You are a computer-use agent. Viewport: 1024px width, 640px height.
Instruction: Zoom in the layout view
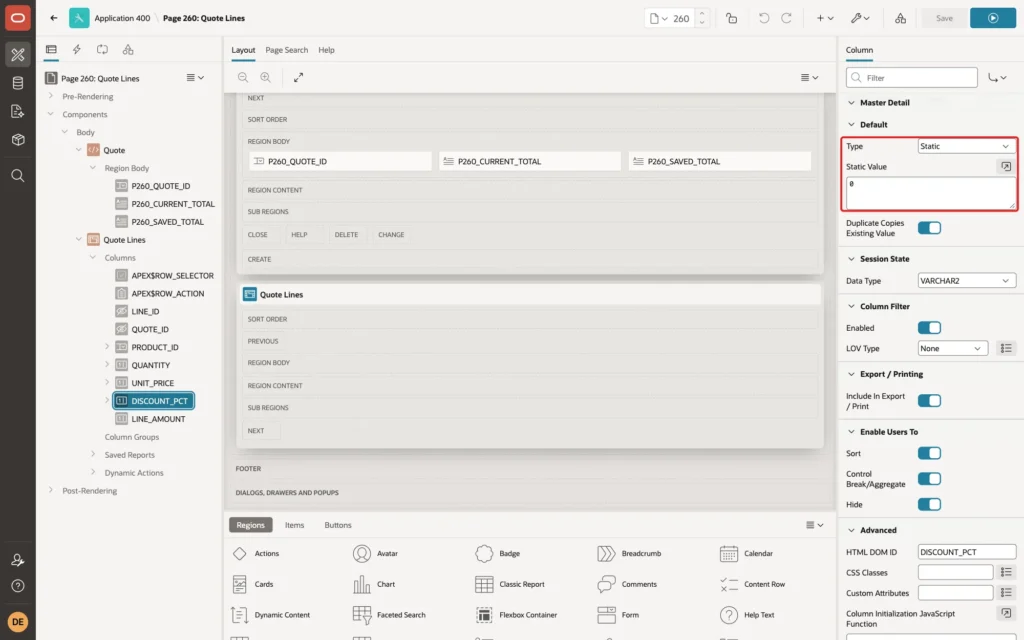tap(266, 77)
